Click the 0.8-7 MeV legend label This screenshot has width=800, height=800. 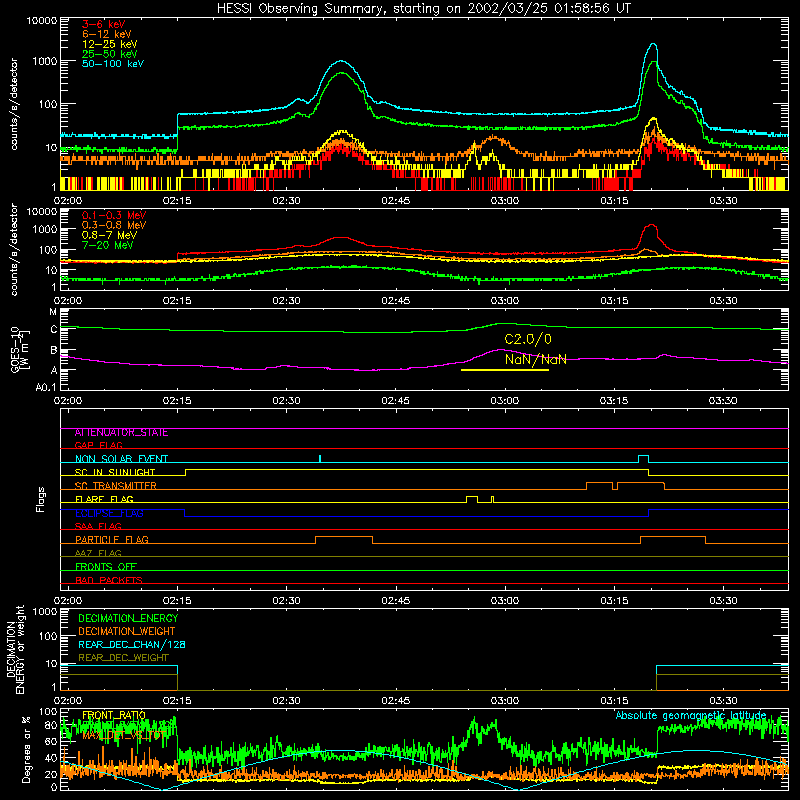[x=109, y=235]
